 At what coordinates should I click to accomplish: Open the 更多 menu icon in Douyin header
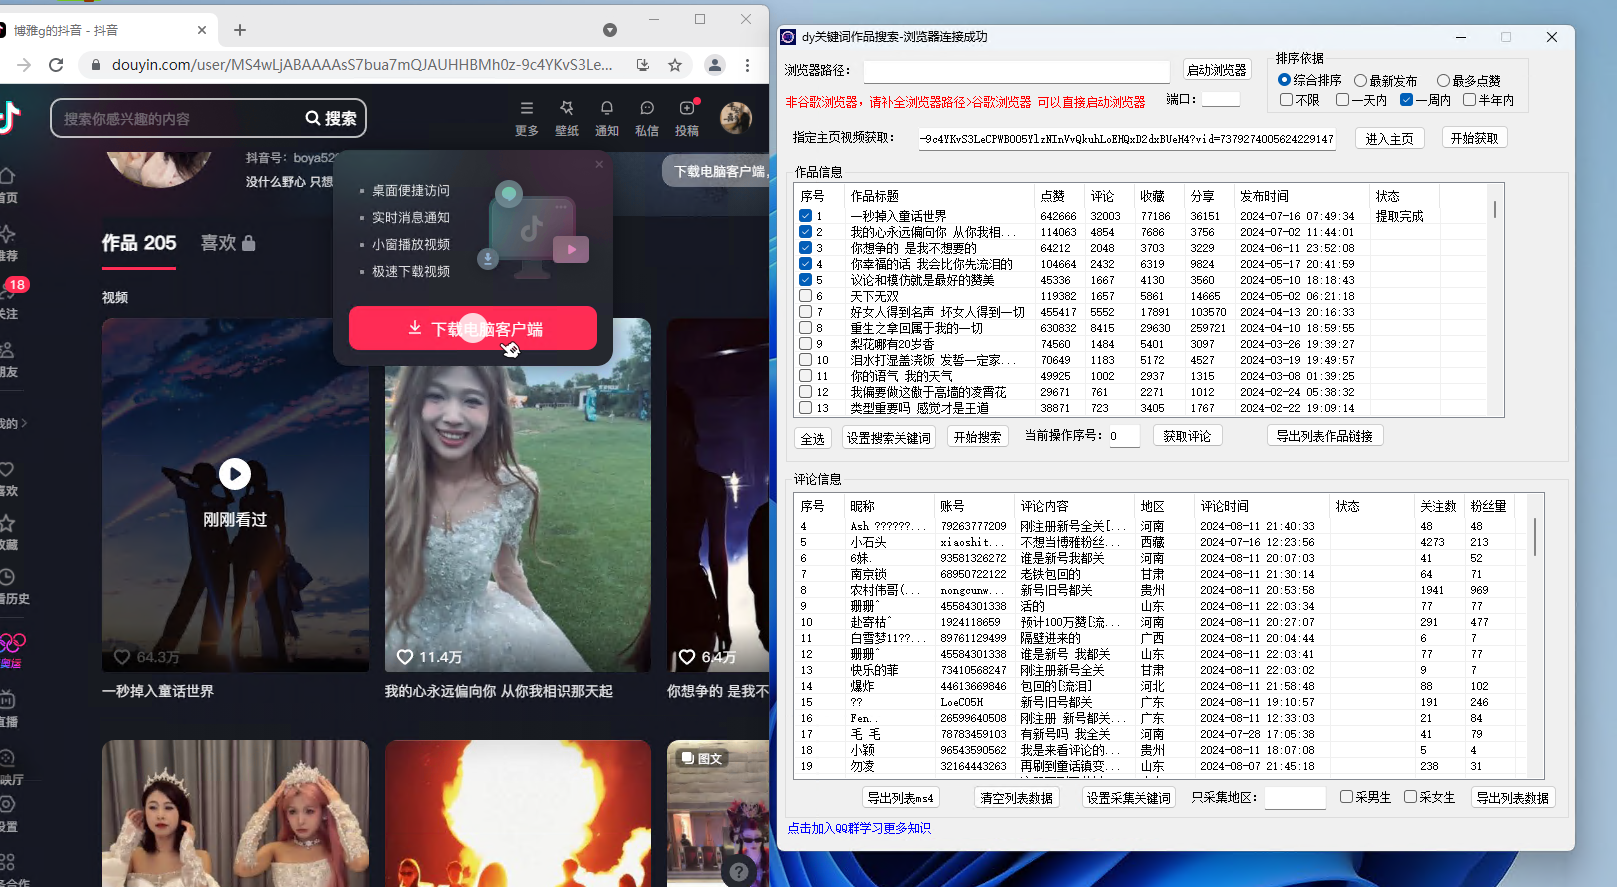pyautogui.click(x=526, y=118)
